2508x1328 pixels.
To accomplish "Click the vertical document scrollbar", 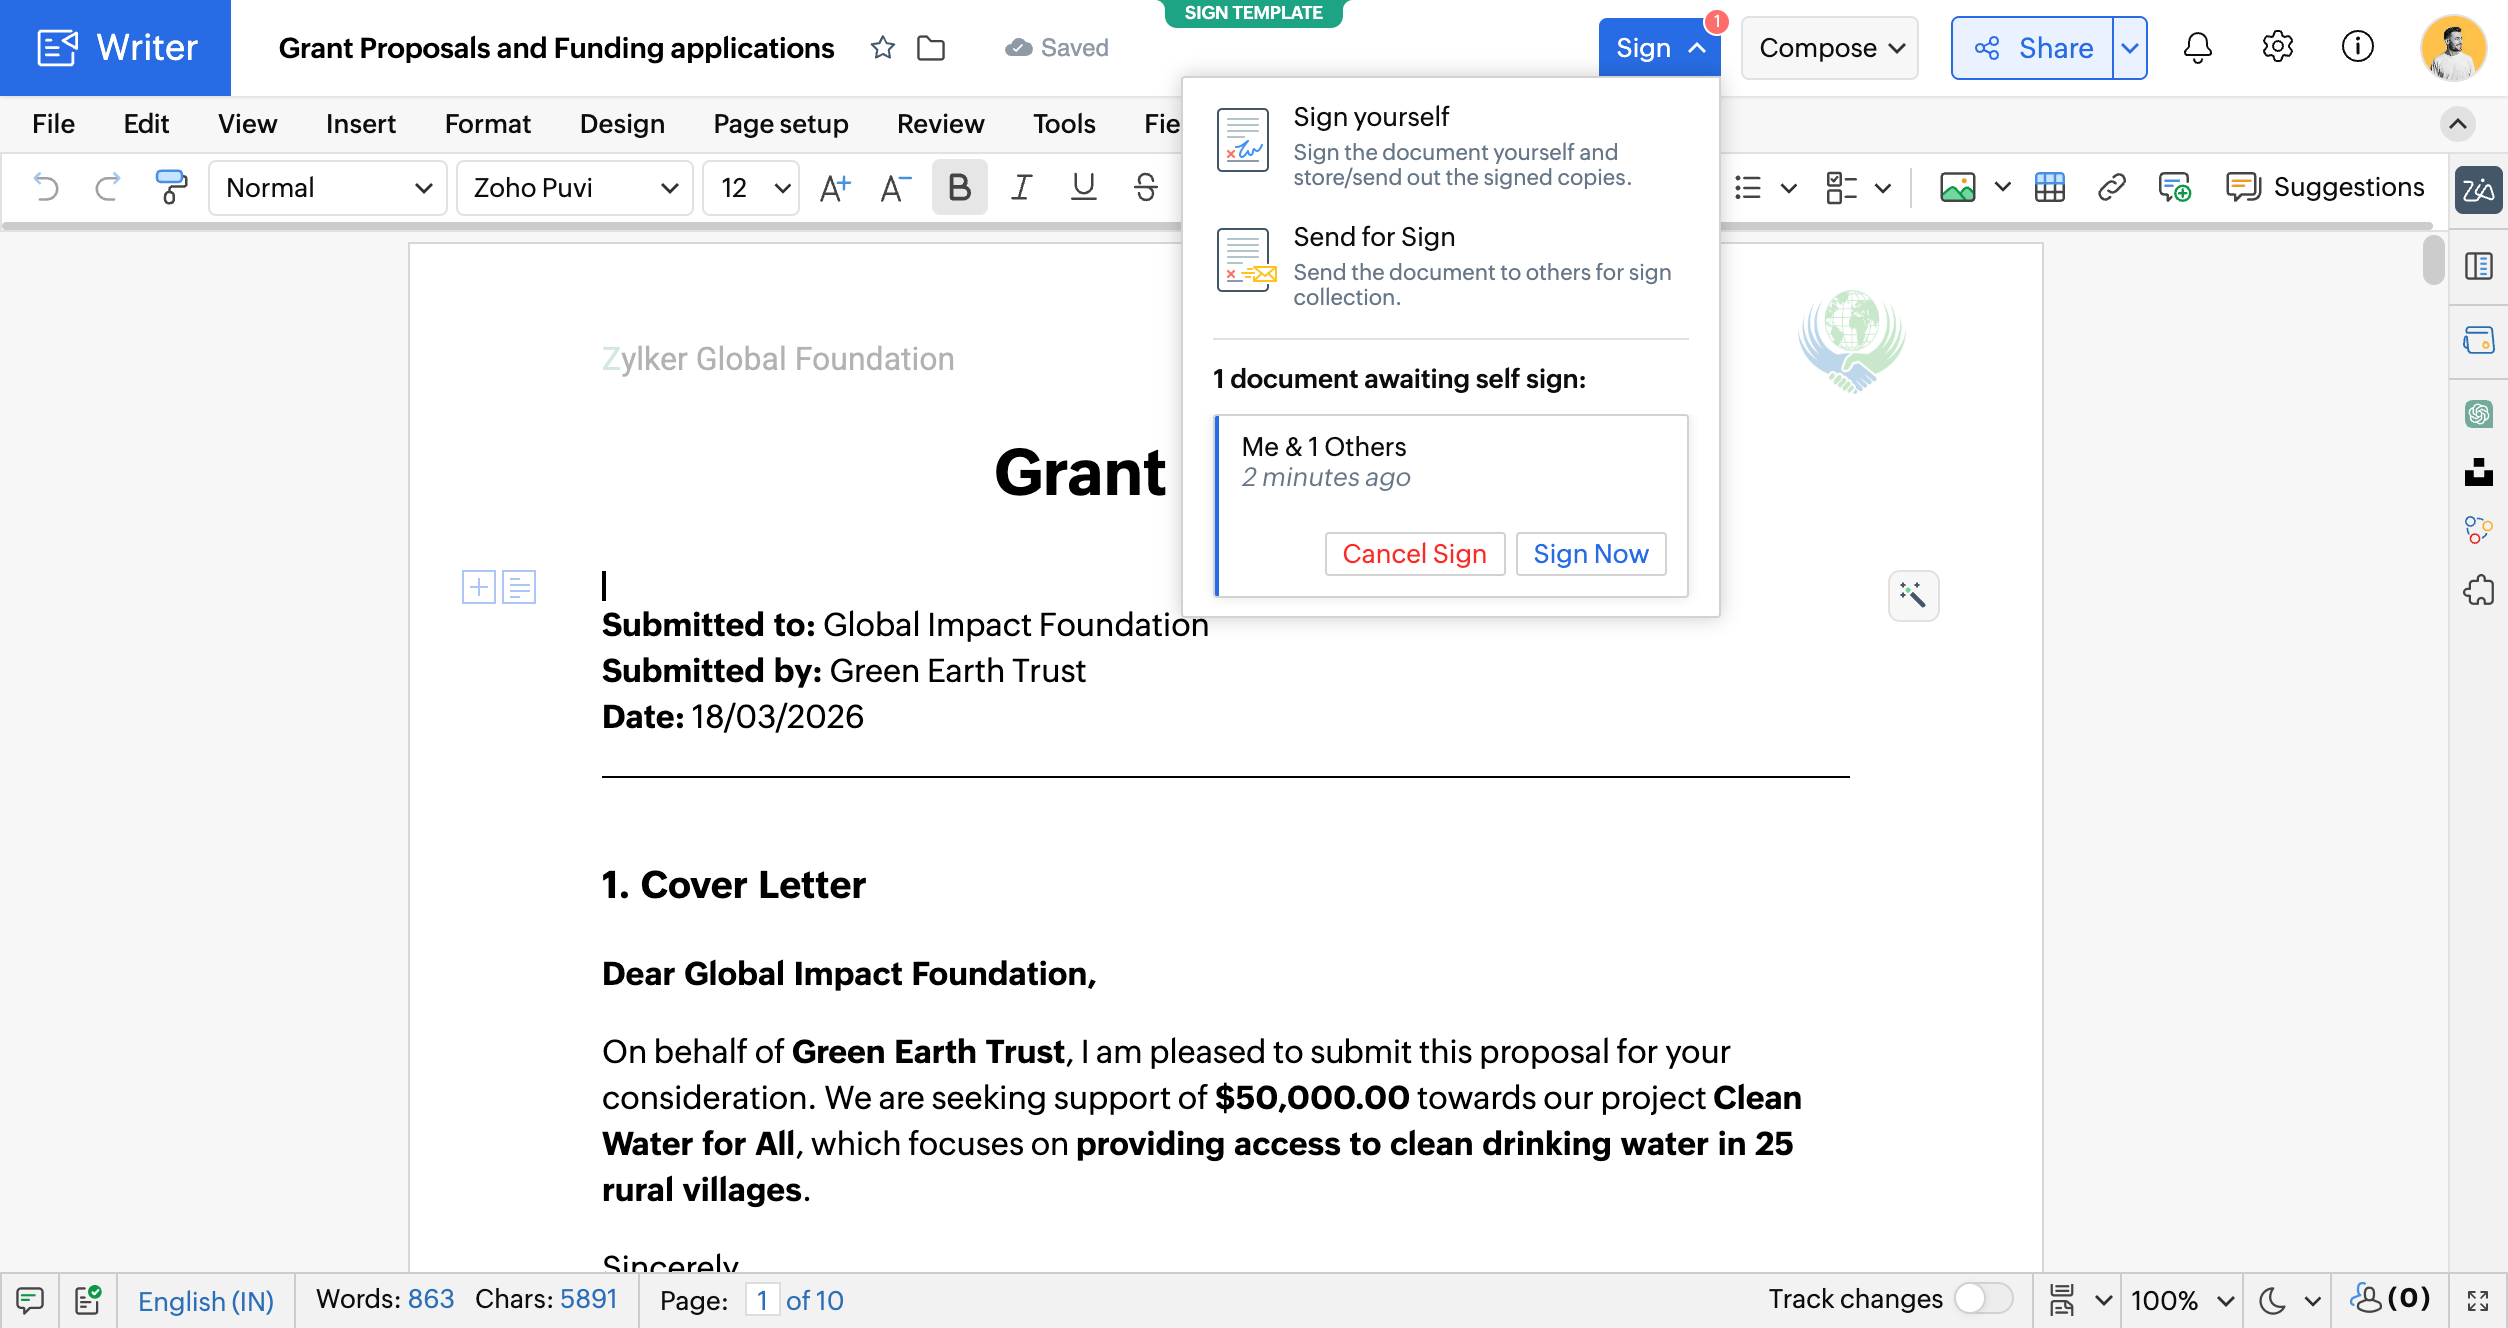I will 2433,262.
